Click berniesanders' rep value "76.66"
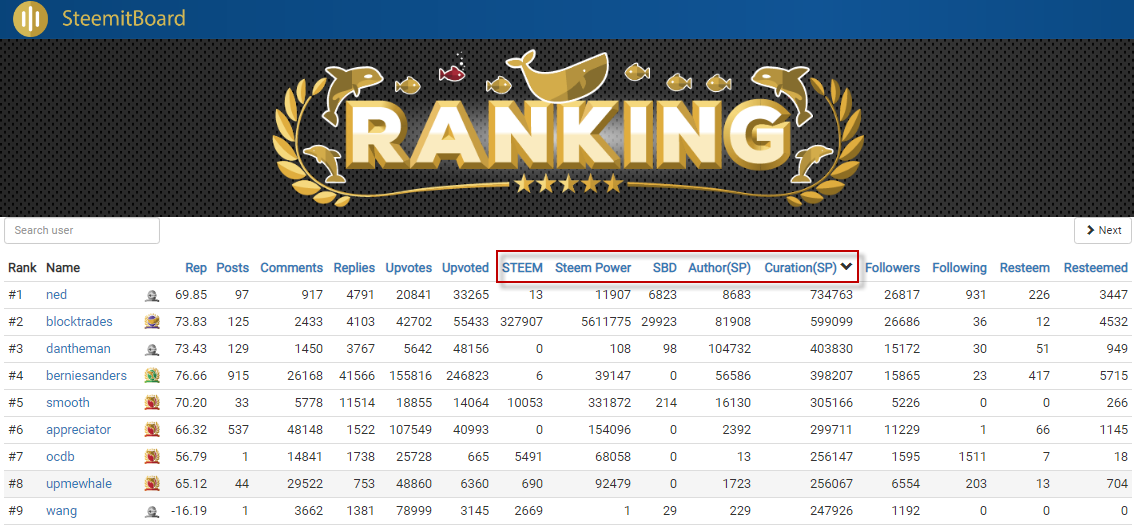1134x528 pixels. click(191, 376)
